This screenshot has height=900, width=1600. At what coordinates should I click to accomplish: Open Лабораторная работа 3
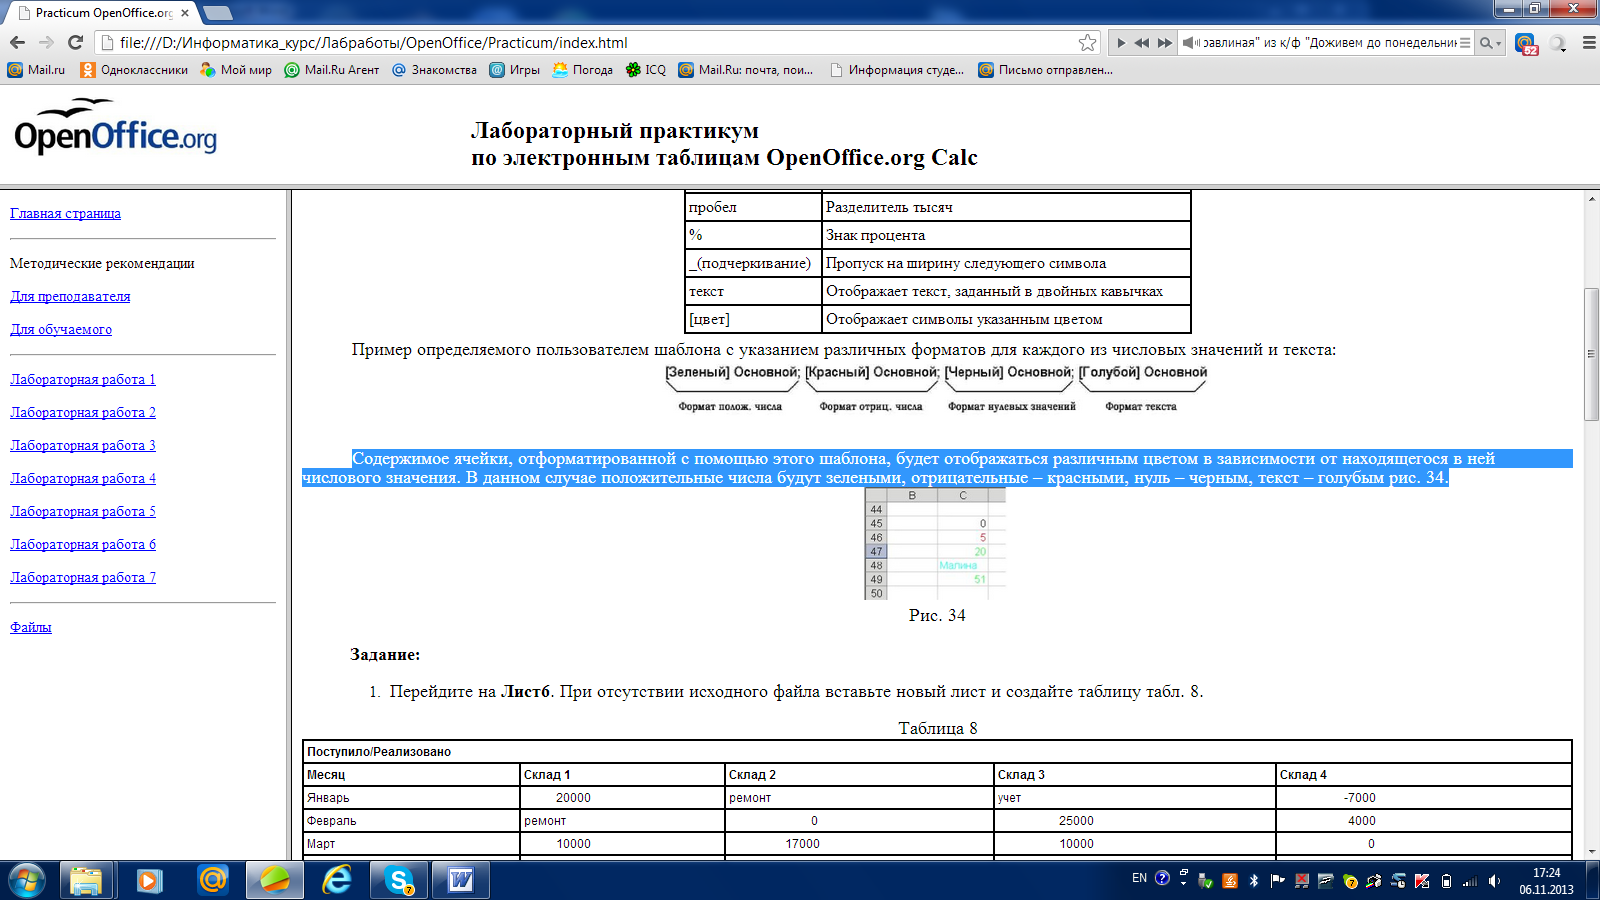pyautogui.click(x=83, y=445)
